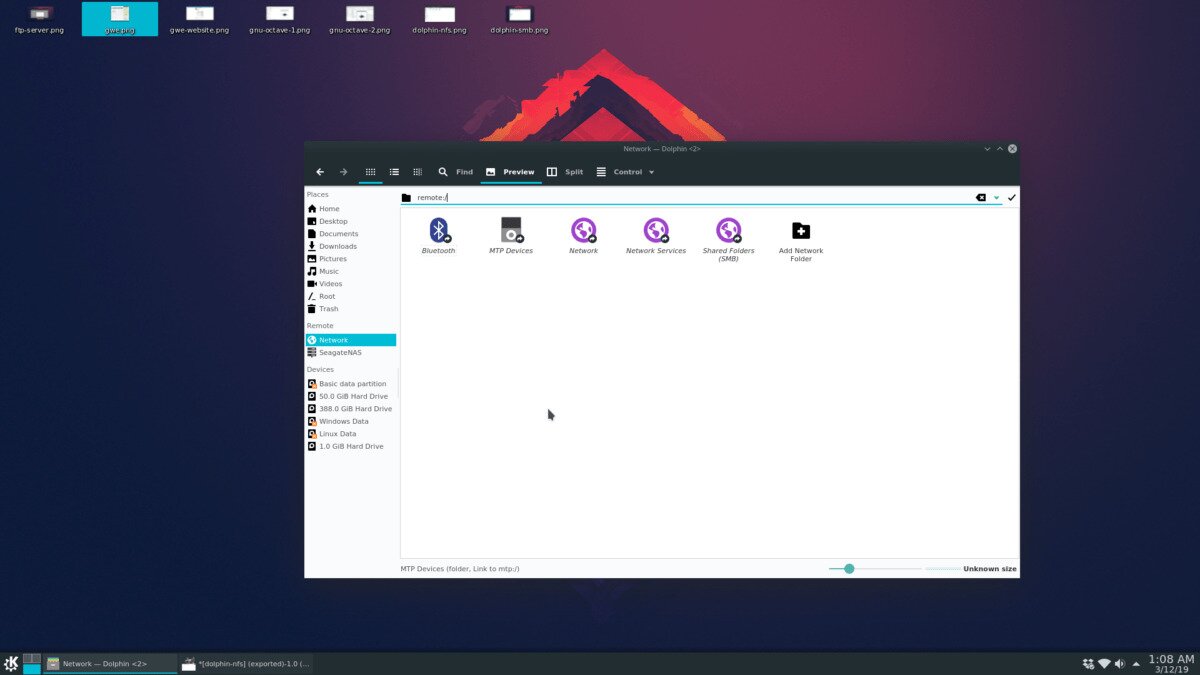1200x675 pixels.
Task: Open the Find search tool
Action: click(x=455, y=172)
